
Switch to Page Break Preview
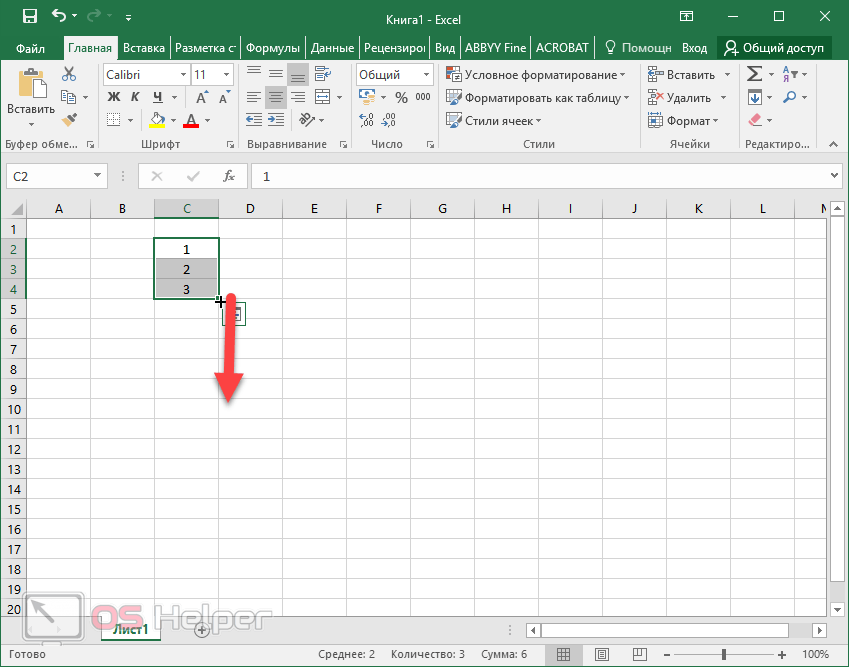pyautogui.click(x=640, y=654)
